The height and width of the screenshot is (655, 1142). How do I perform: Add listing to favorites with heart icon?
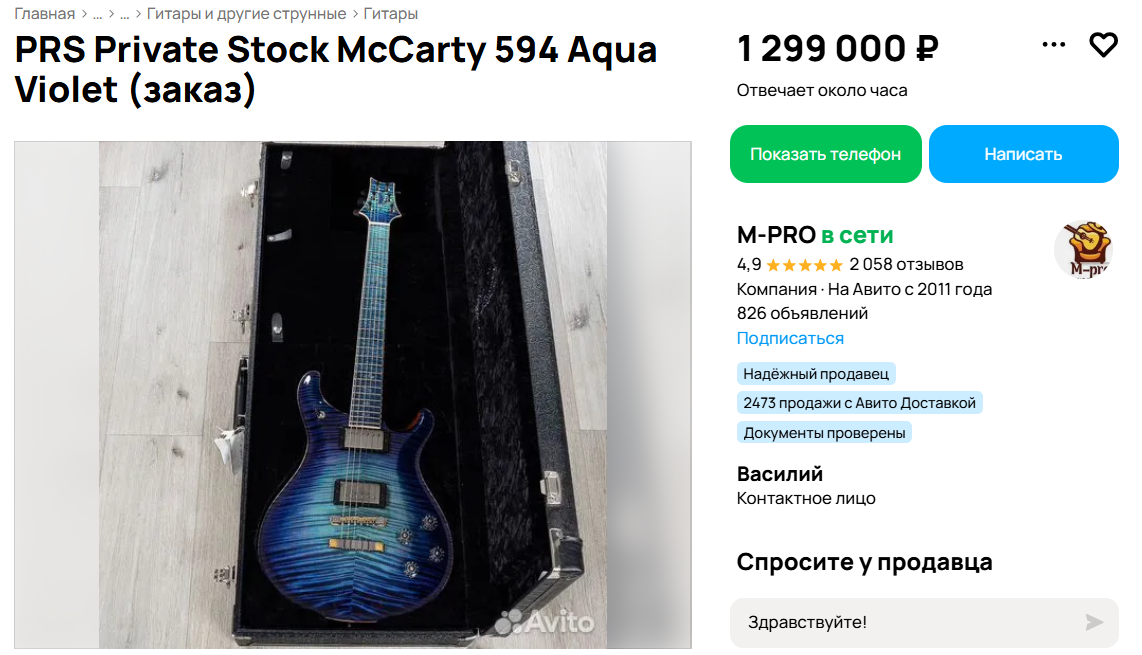(x=1103, y=45)
